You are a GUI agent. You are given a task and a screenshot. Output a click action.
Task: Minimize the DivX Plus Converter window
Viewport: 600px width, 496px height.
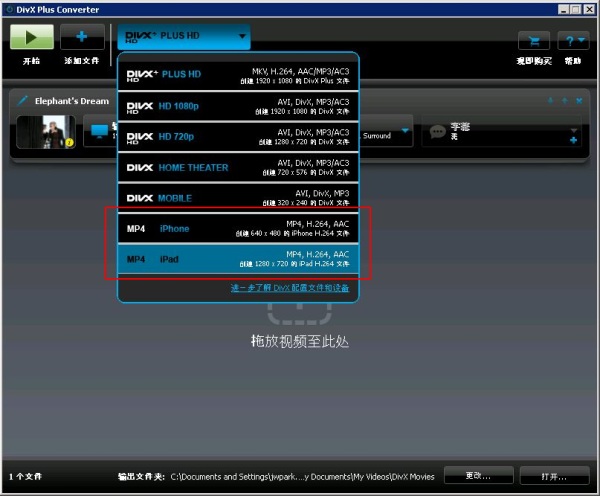pos(563,10)
